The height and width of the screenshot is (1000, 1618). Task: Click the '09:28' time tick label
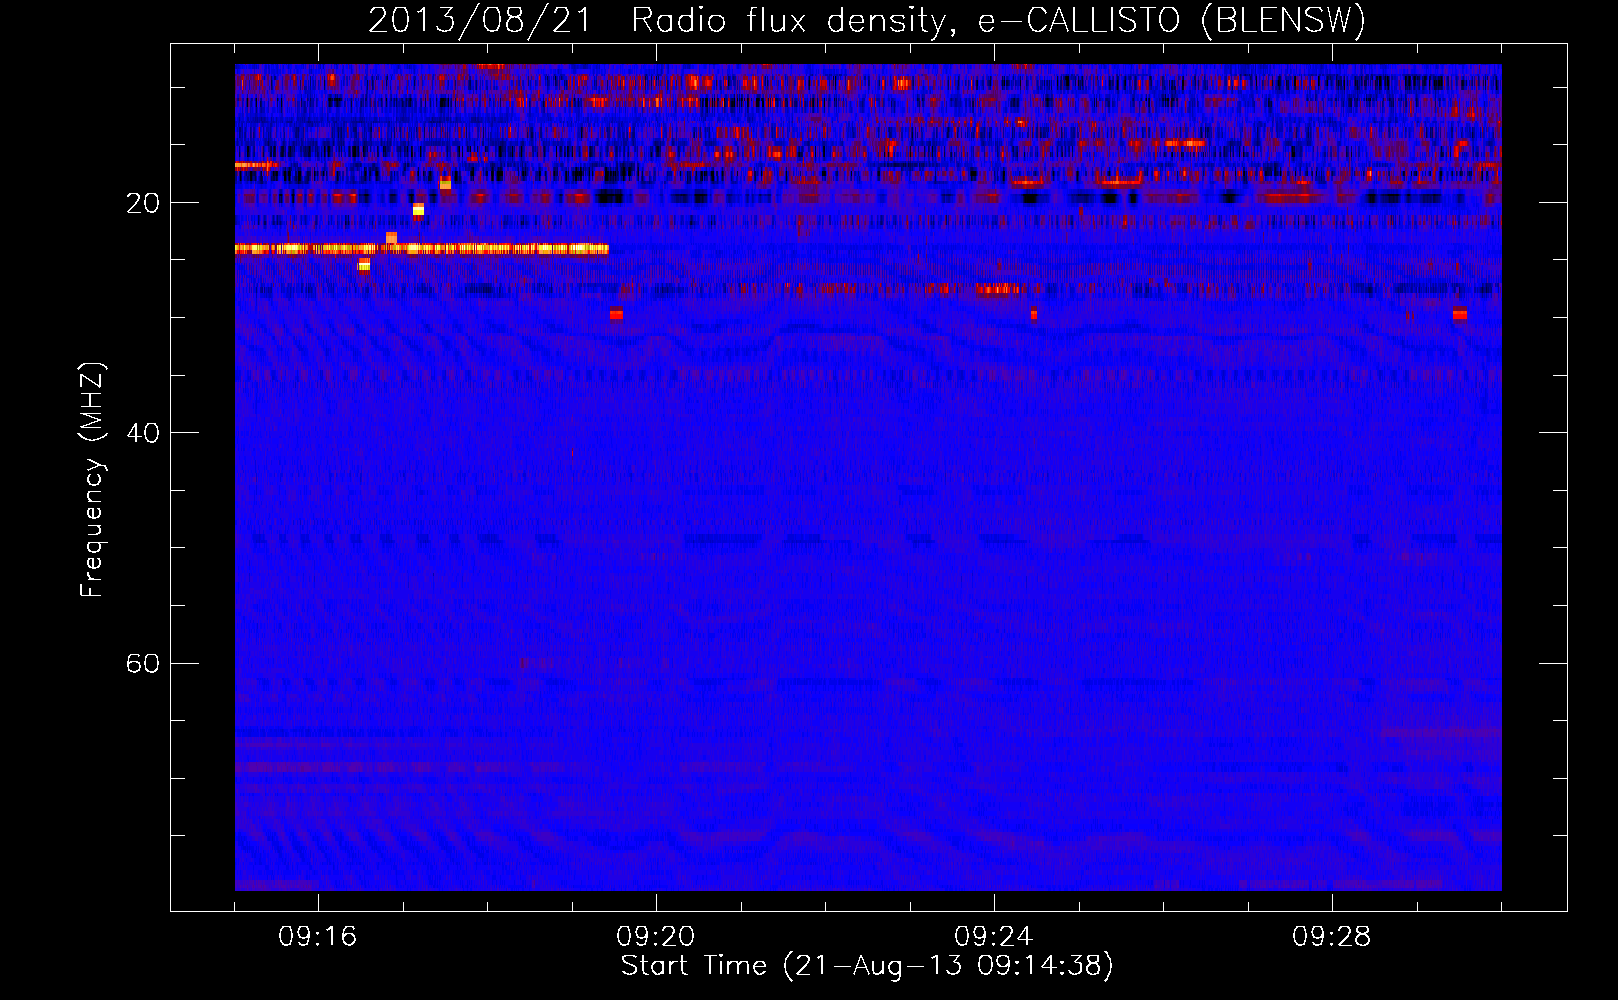pyautogui.click(x=1332, y=937)
